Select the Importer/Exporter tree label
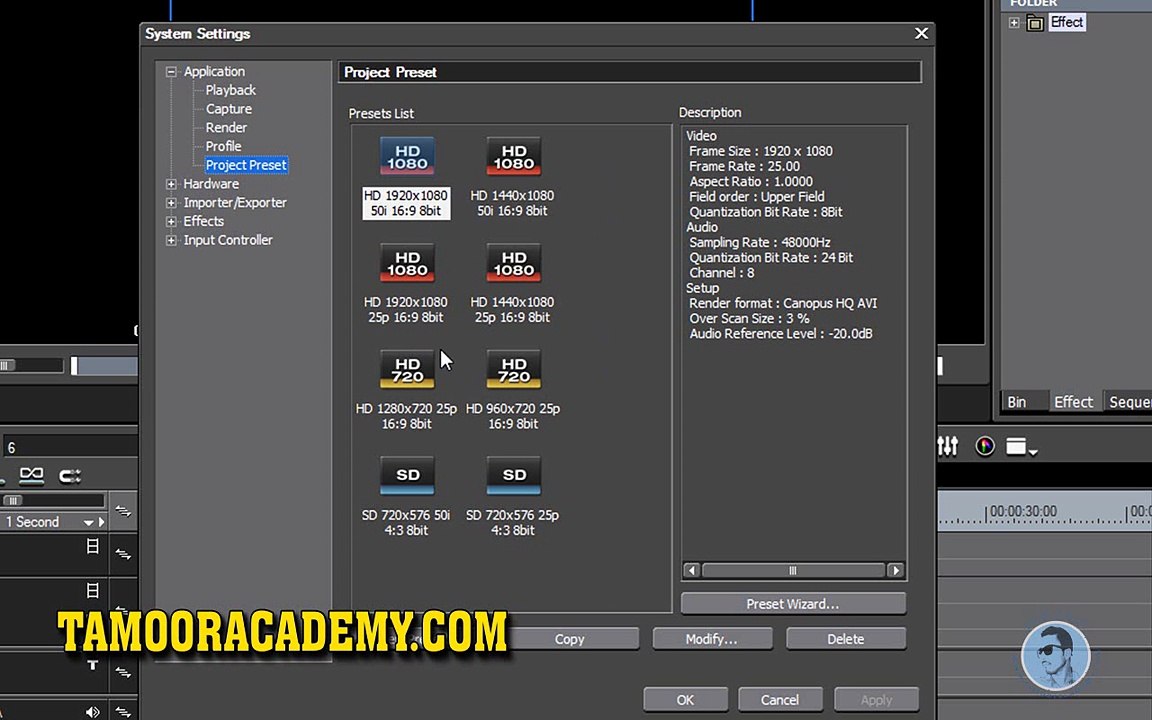This screenshot has width=1152, height=720. [235, 203]
